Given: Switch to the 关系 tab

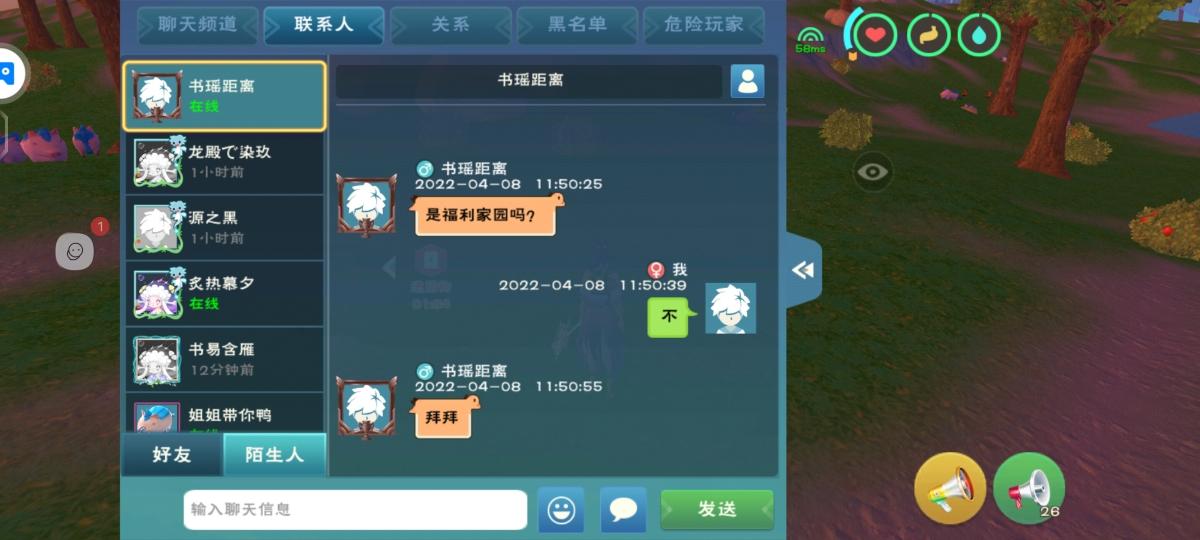Looking at the screenshot, I should tap(450, 25).
